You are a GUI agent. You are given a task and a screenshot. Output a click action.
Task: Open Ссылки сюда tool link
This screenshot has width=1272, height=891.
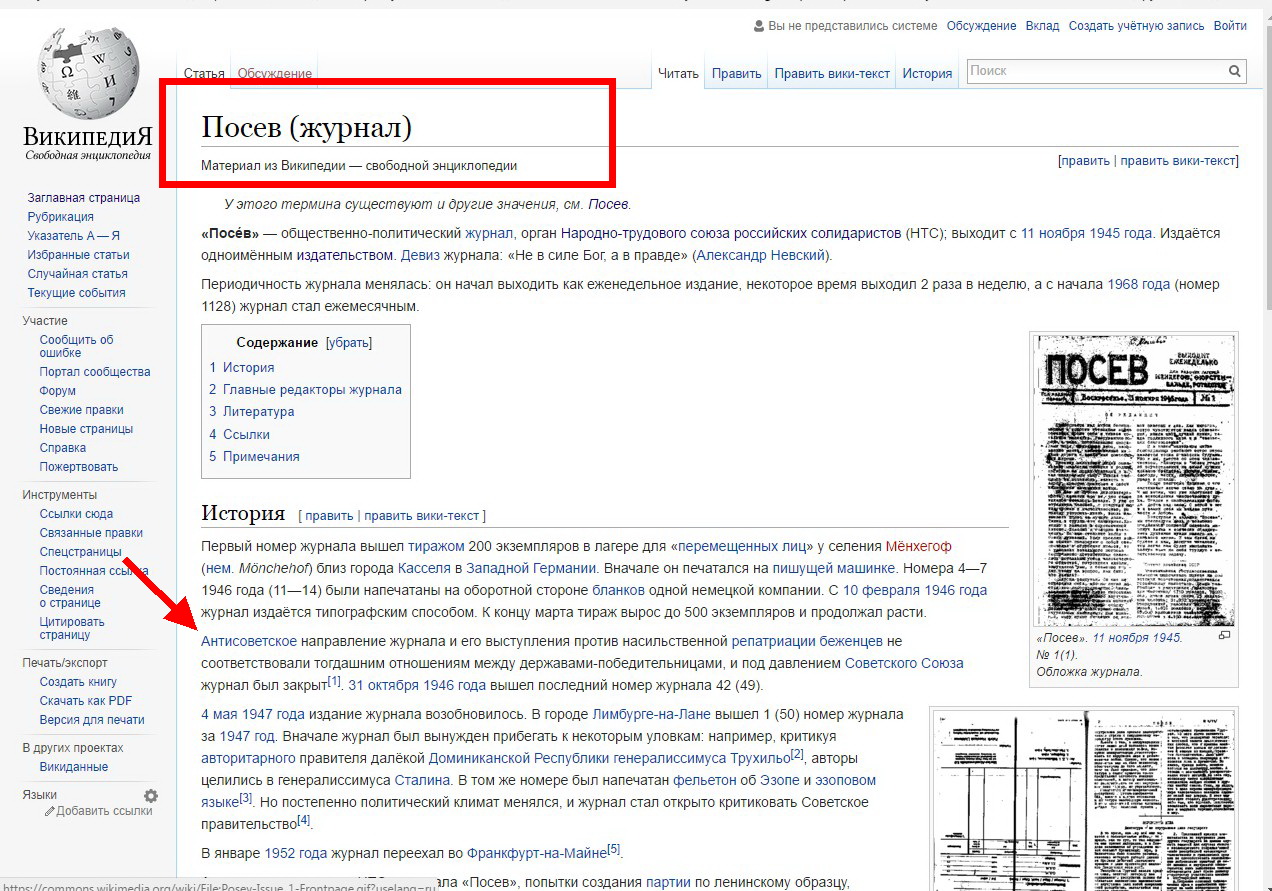(76, 514)
